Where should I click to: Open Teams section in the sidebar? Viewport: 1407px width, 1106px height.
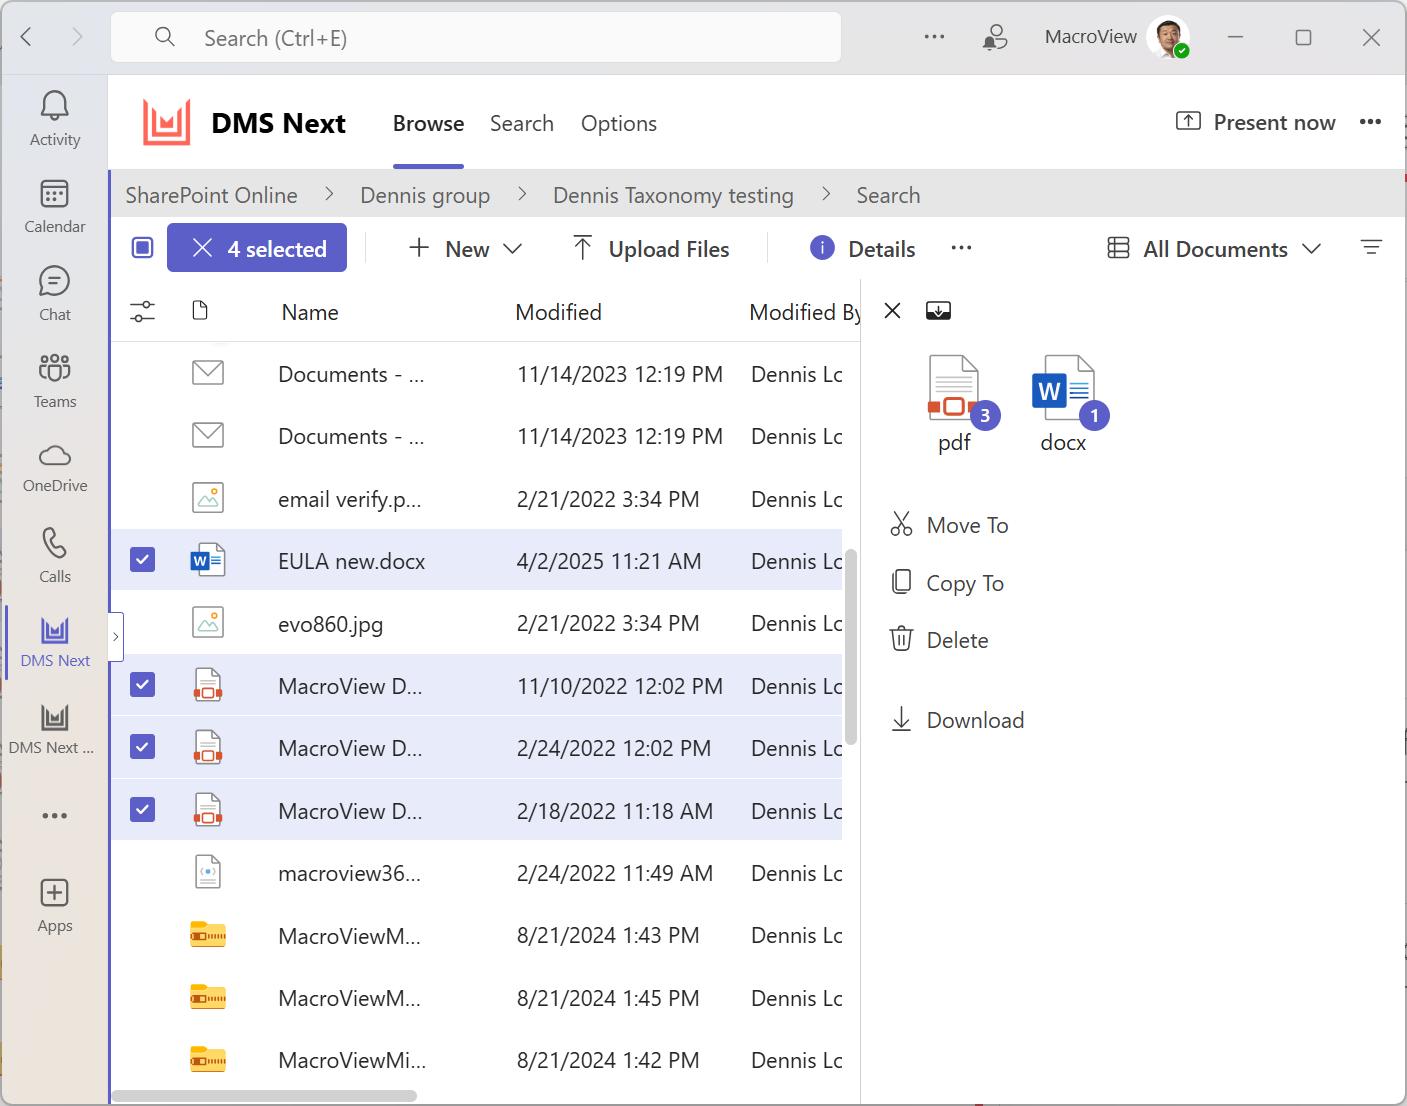(x=54, y=380)
